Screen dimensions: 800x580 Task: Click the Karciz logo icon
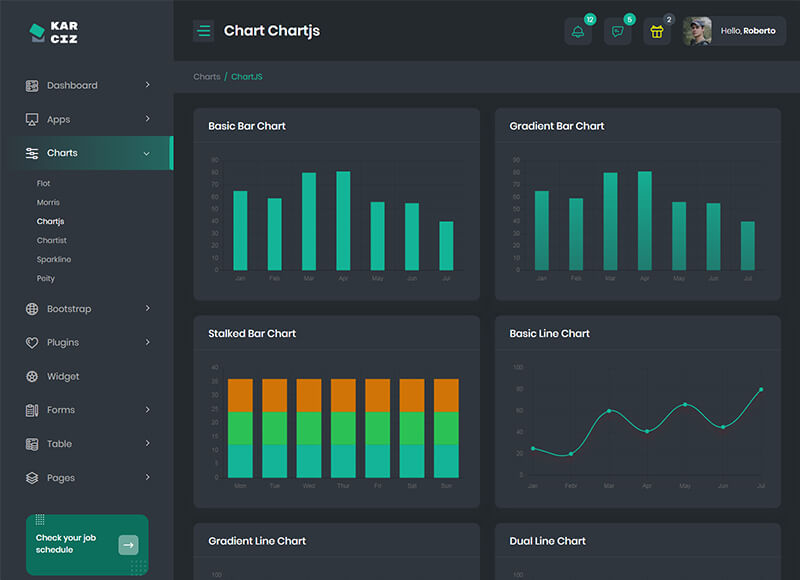37,32
